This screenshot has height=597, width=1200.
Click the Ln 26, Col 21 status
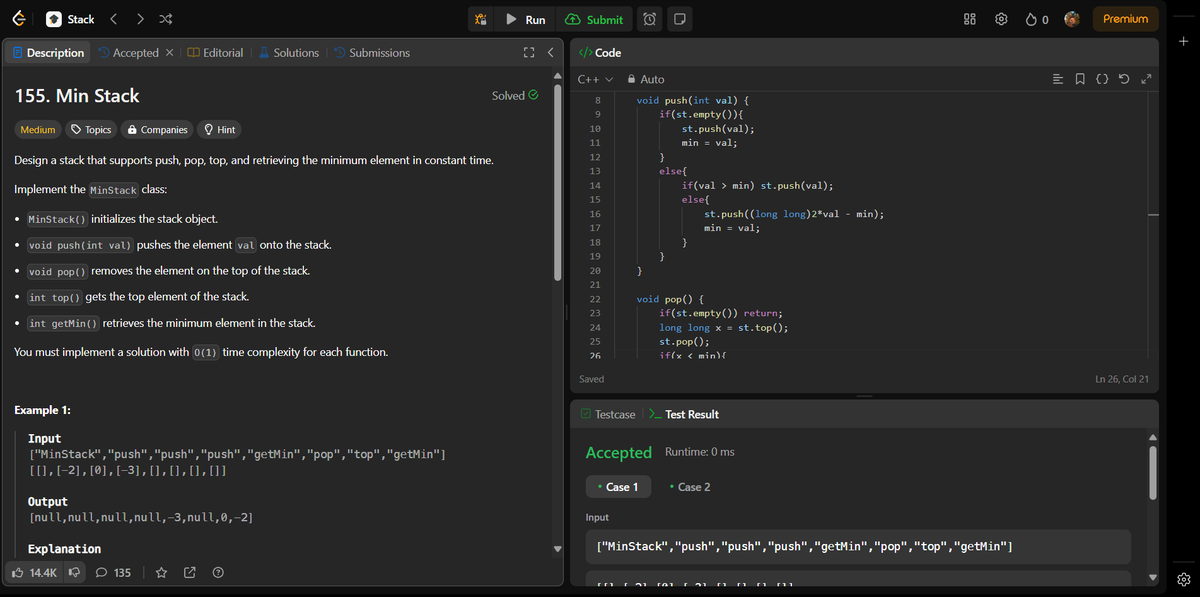tap(1123, 379)
